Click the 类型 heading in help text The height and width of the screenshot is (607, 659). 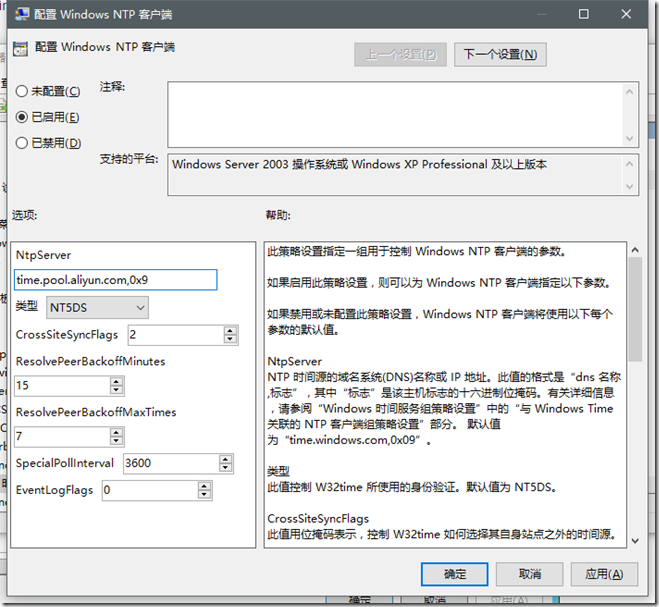click(x=279, y=472)
